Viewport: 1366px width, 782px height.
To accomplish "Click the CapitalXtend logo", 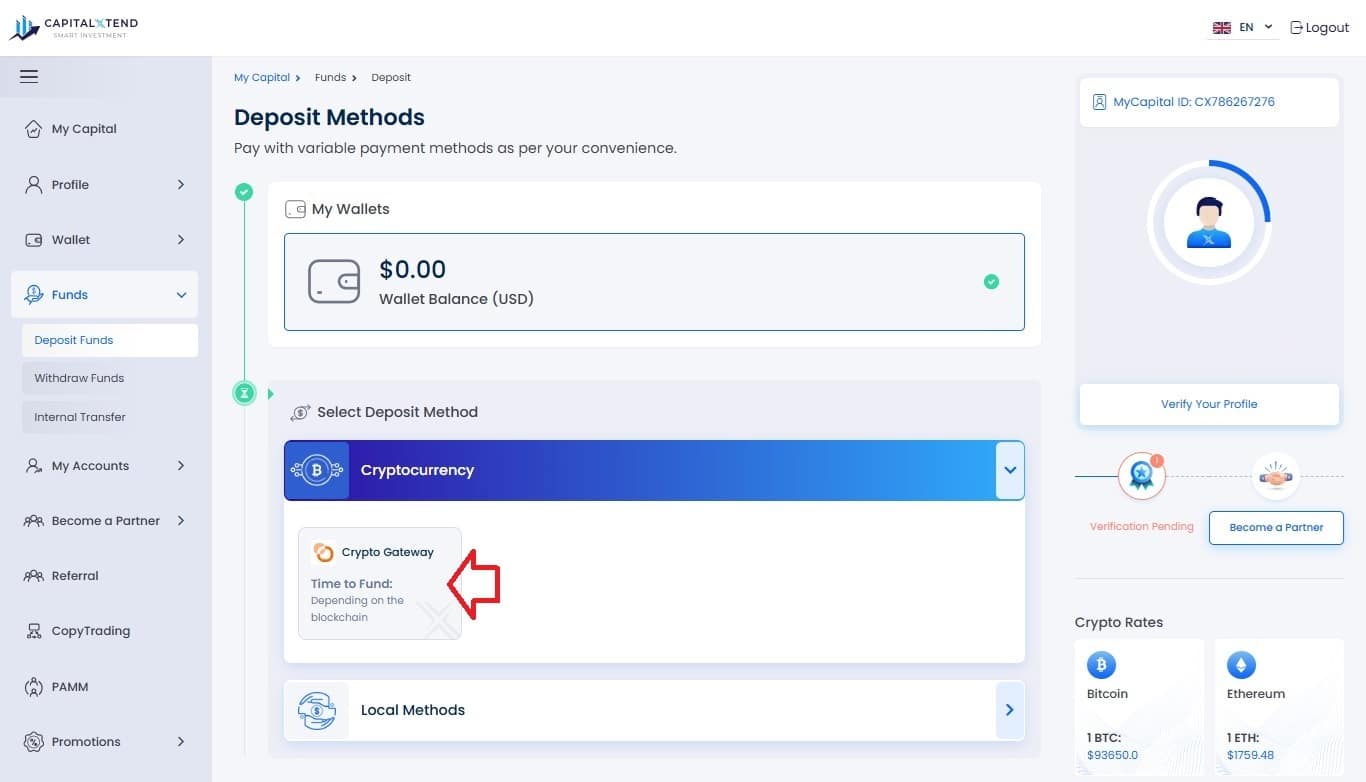I will coord(74,28).
